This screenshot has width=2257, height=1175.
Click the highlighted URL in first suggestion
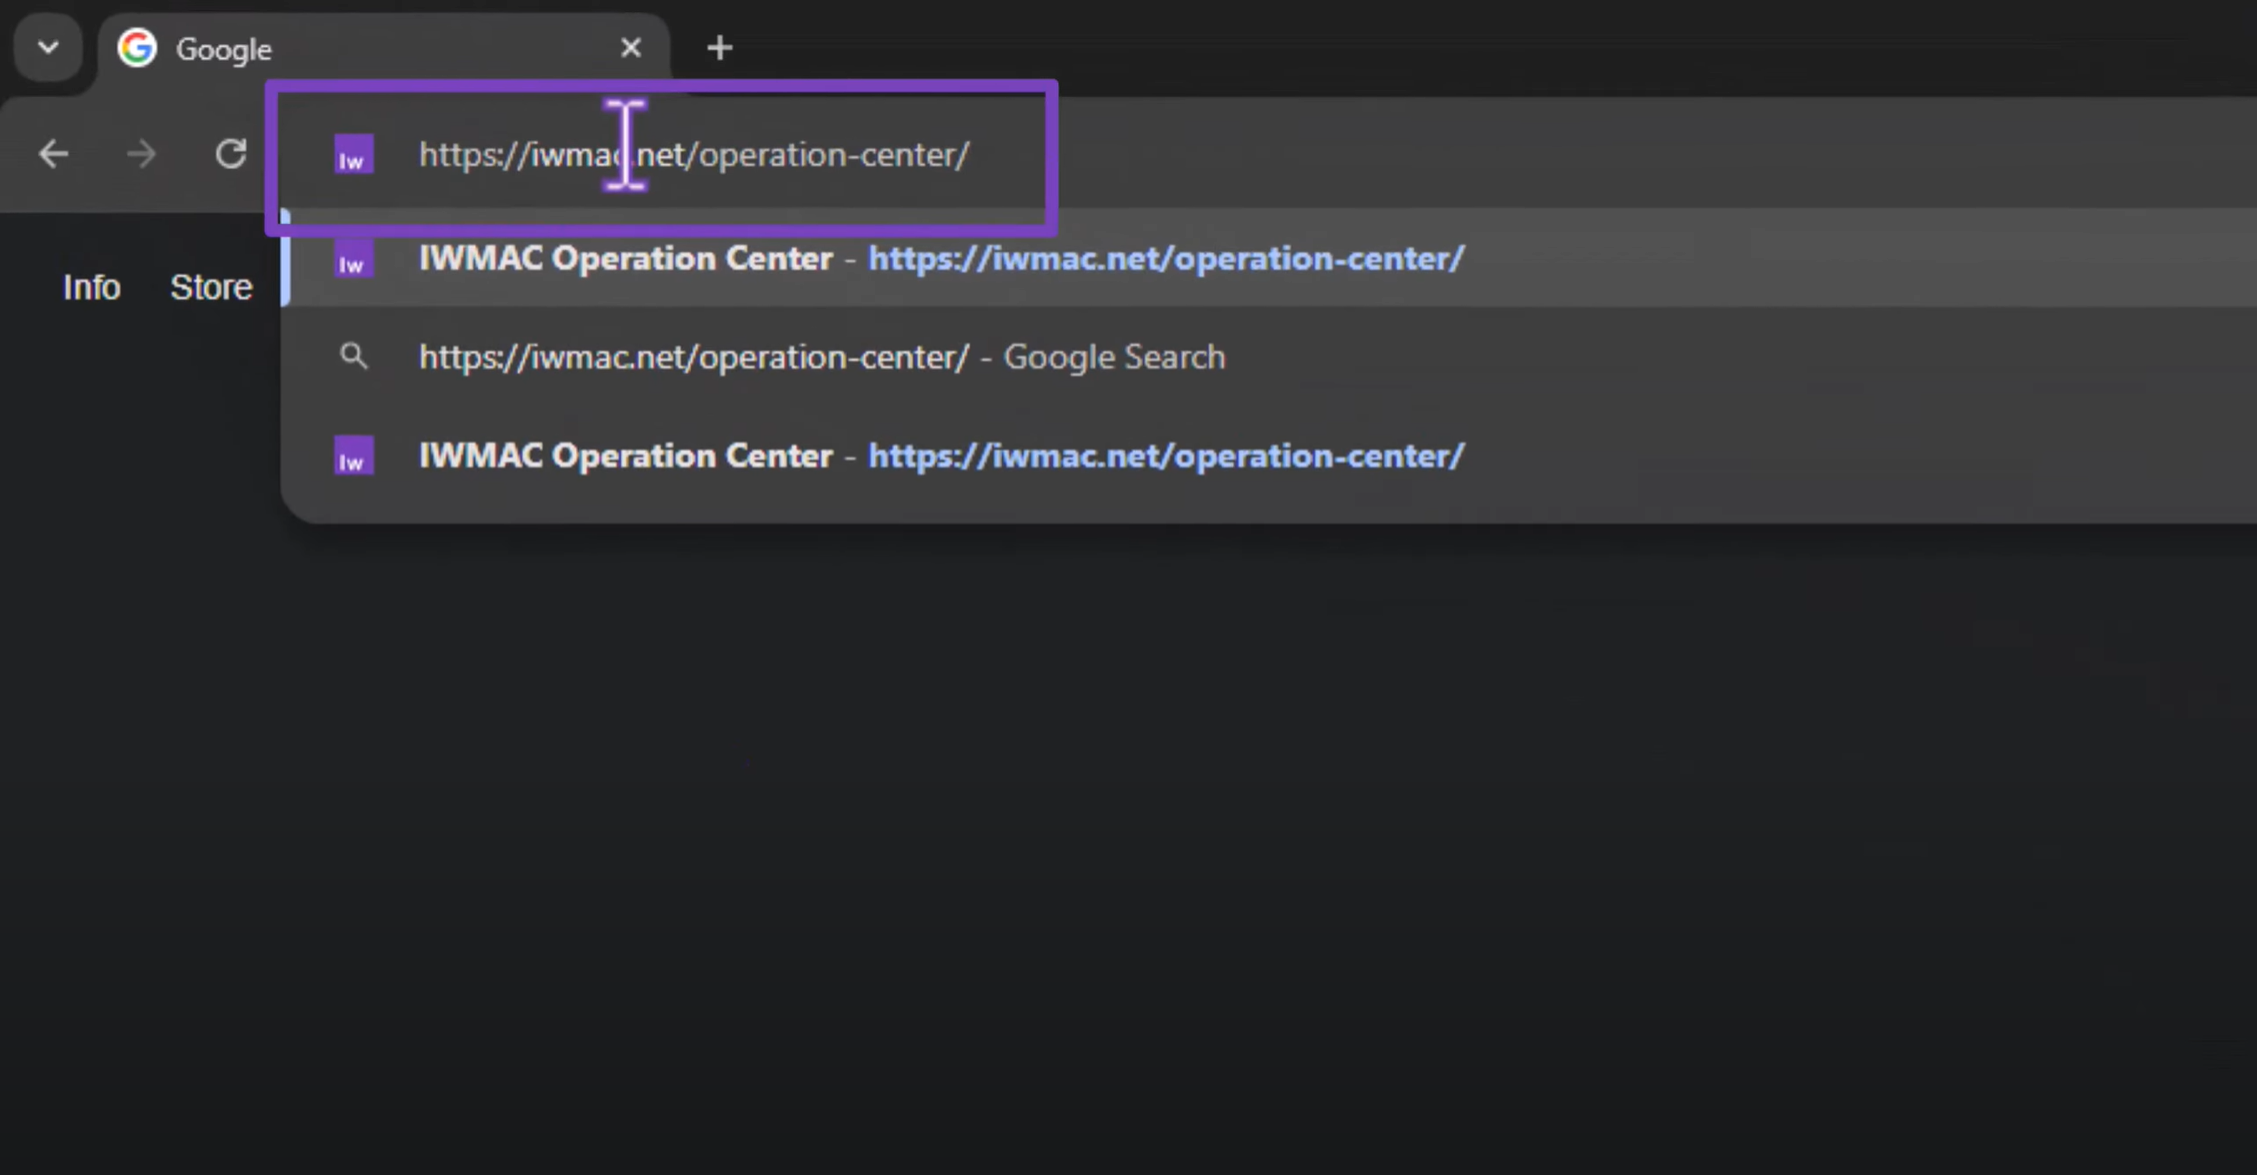[x=1166, y=259]
